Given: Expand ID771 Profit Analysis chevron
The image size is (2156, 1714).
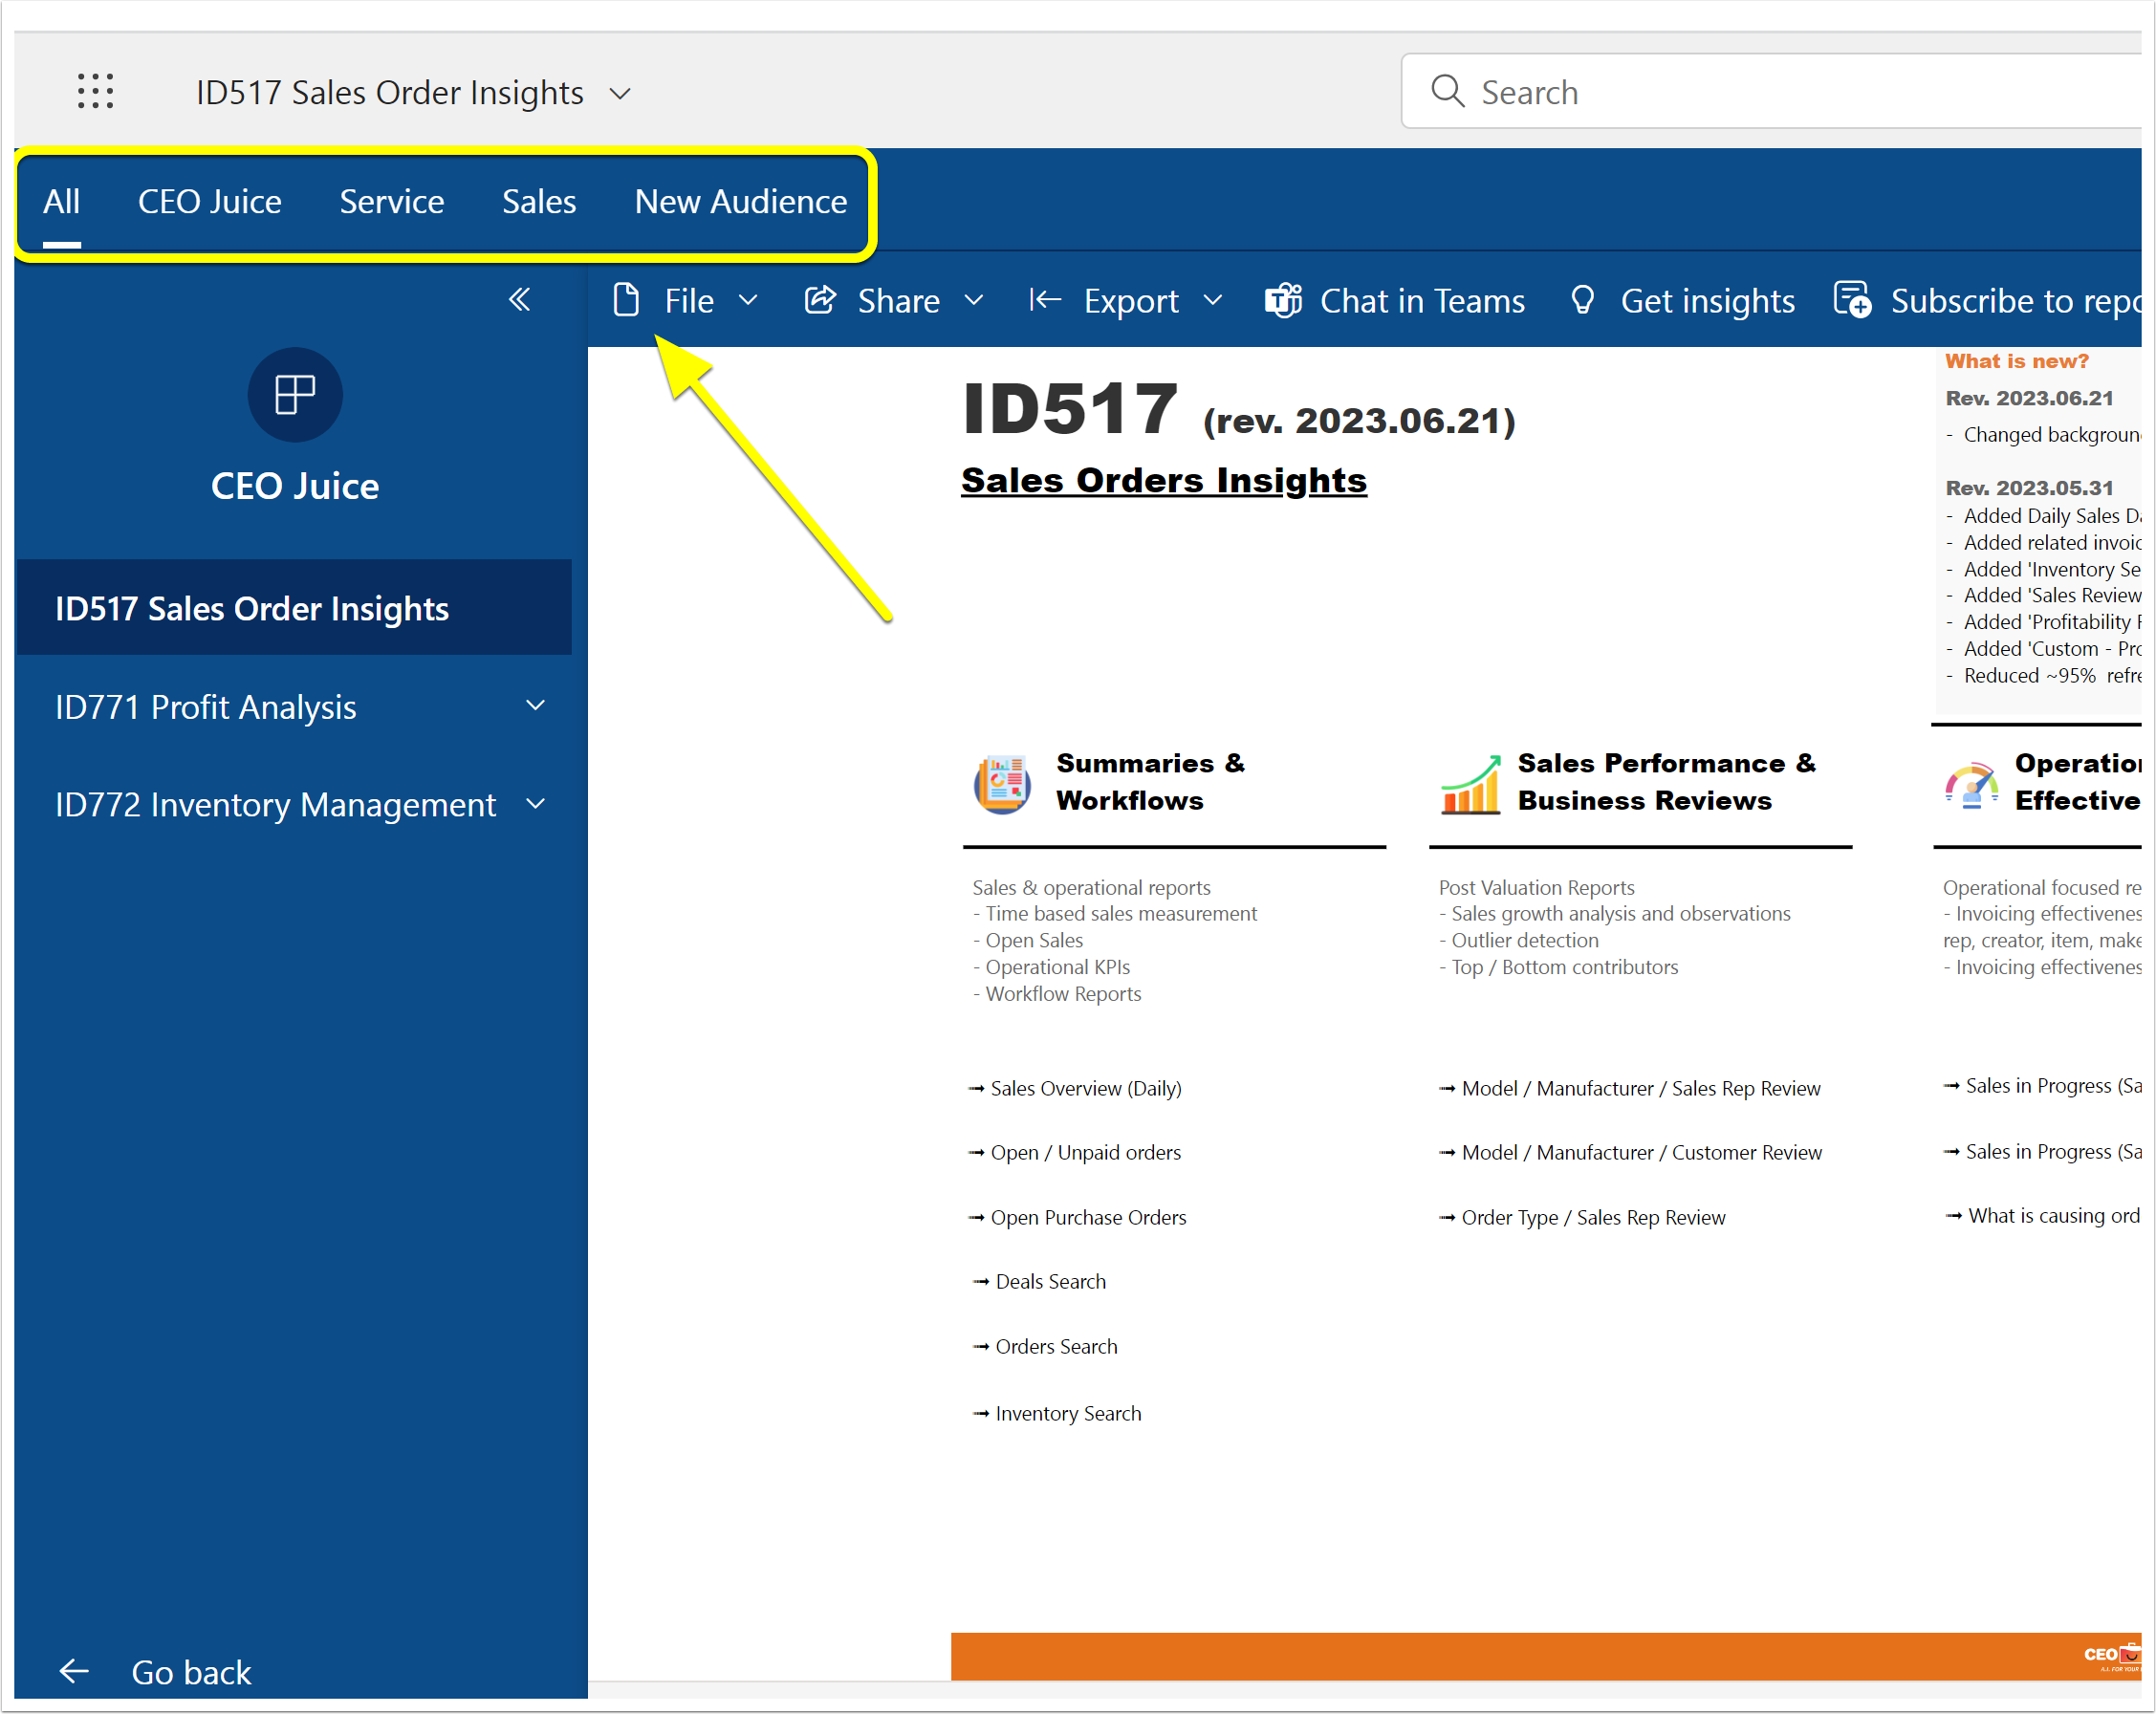Looking at the screenshot, I should coord(536,706).
